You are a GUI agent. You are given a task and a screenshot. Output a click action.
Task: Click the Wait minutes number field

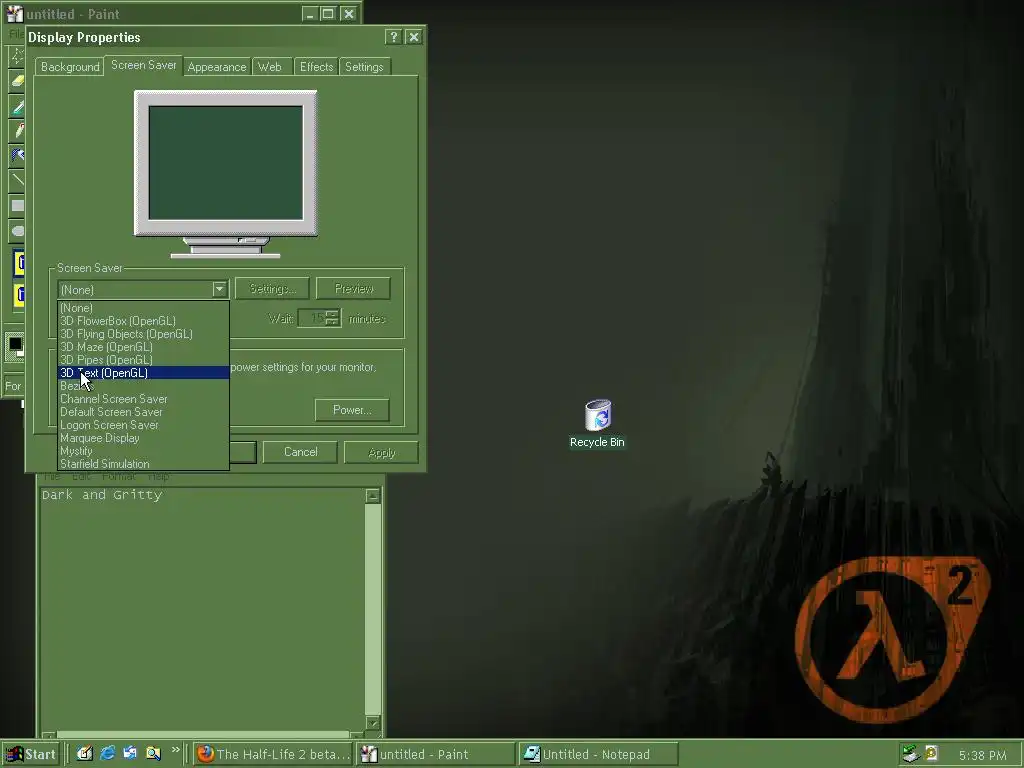(x=312, y=318)
